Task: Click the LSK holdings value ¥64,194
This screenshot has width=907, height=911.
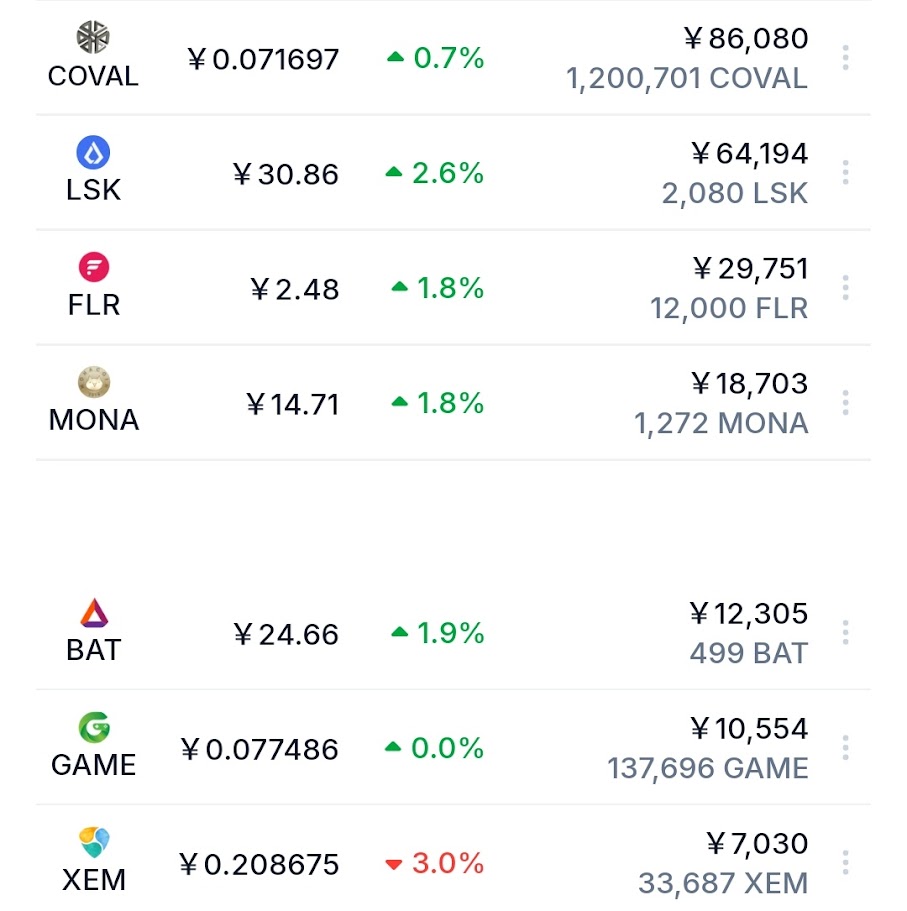Action: click(x=749, y=154)
